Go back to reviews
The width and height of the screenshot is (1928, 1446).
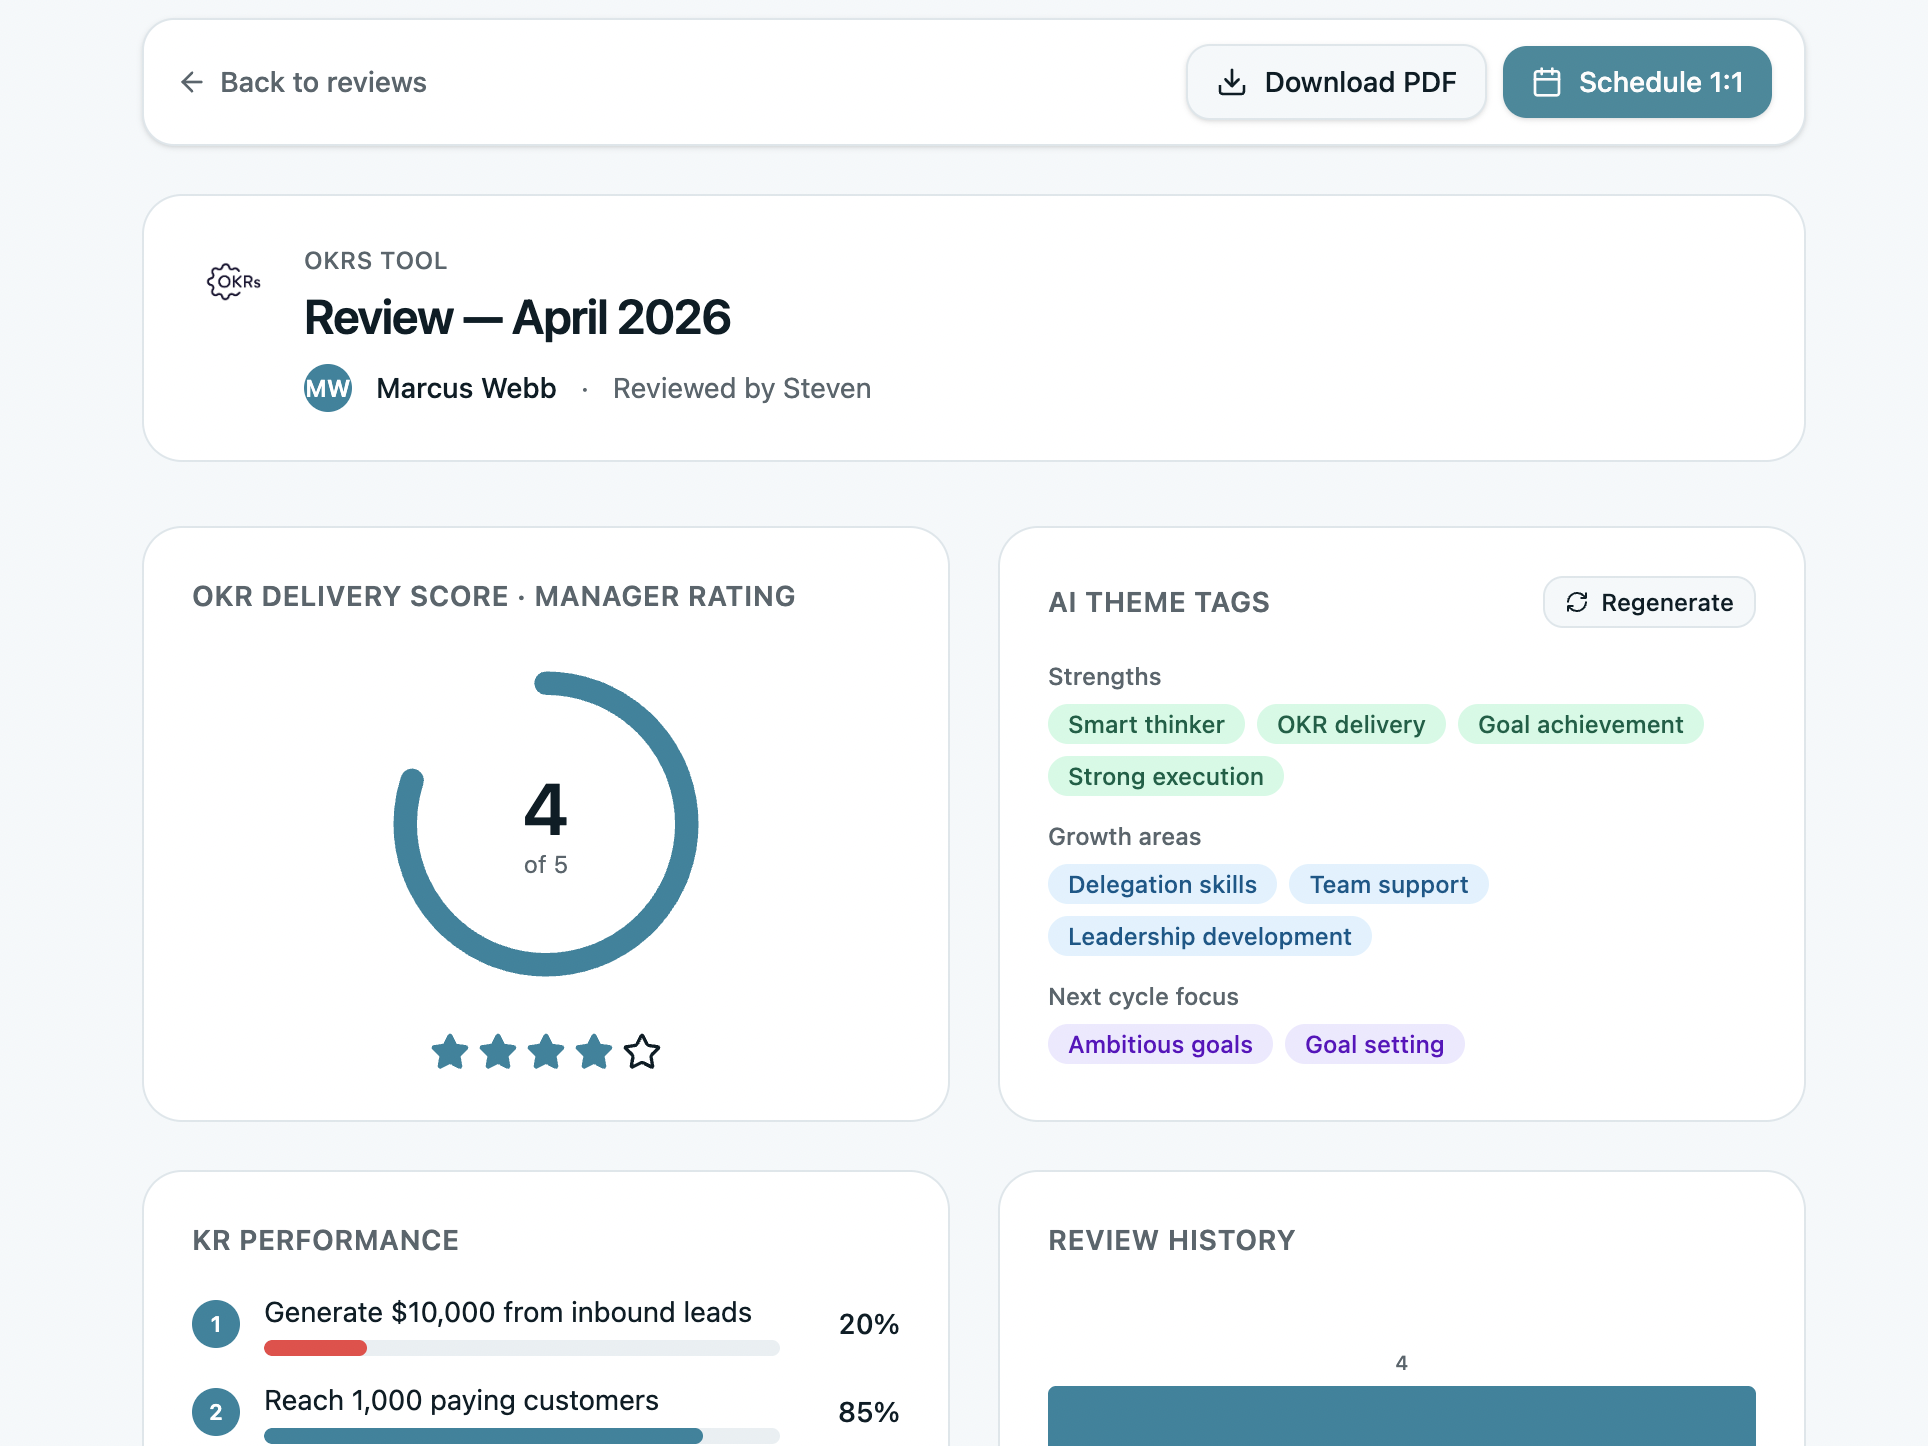303,82
